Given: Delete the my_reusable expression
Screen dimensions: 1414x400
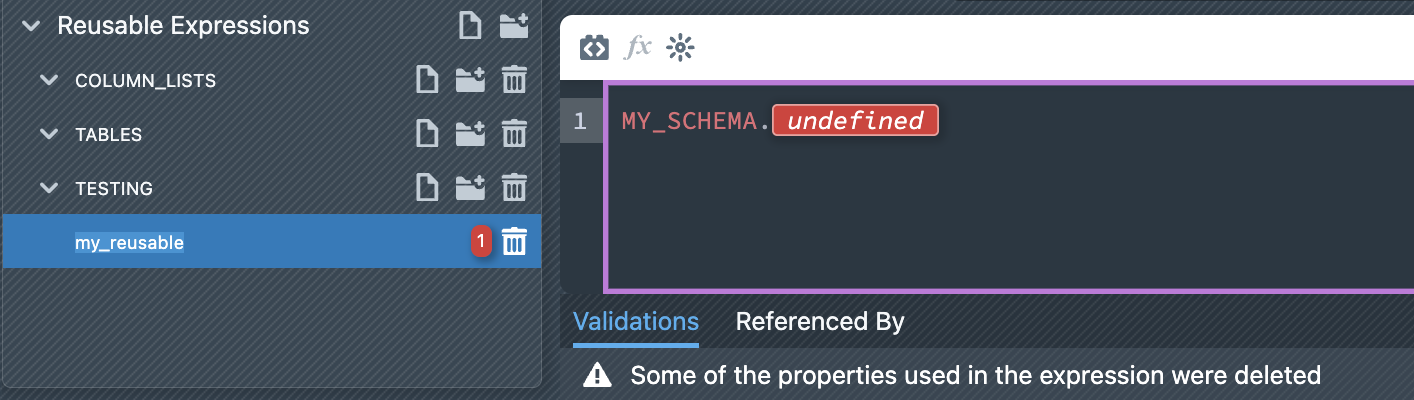Looking at the screenshot, I should [x=514, y=242].
